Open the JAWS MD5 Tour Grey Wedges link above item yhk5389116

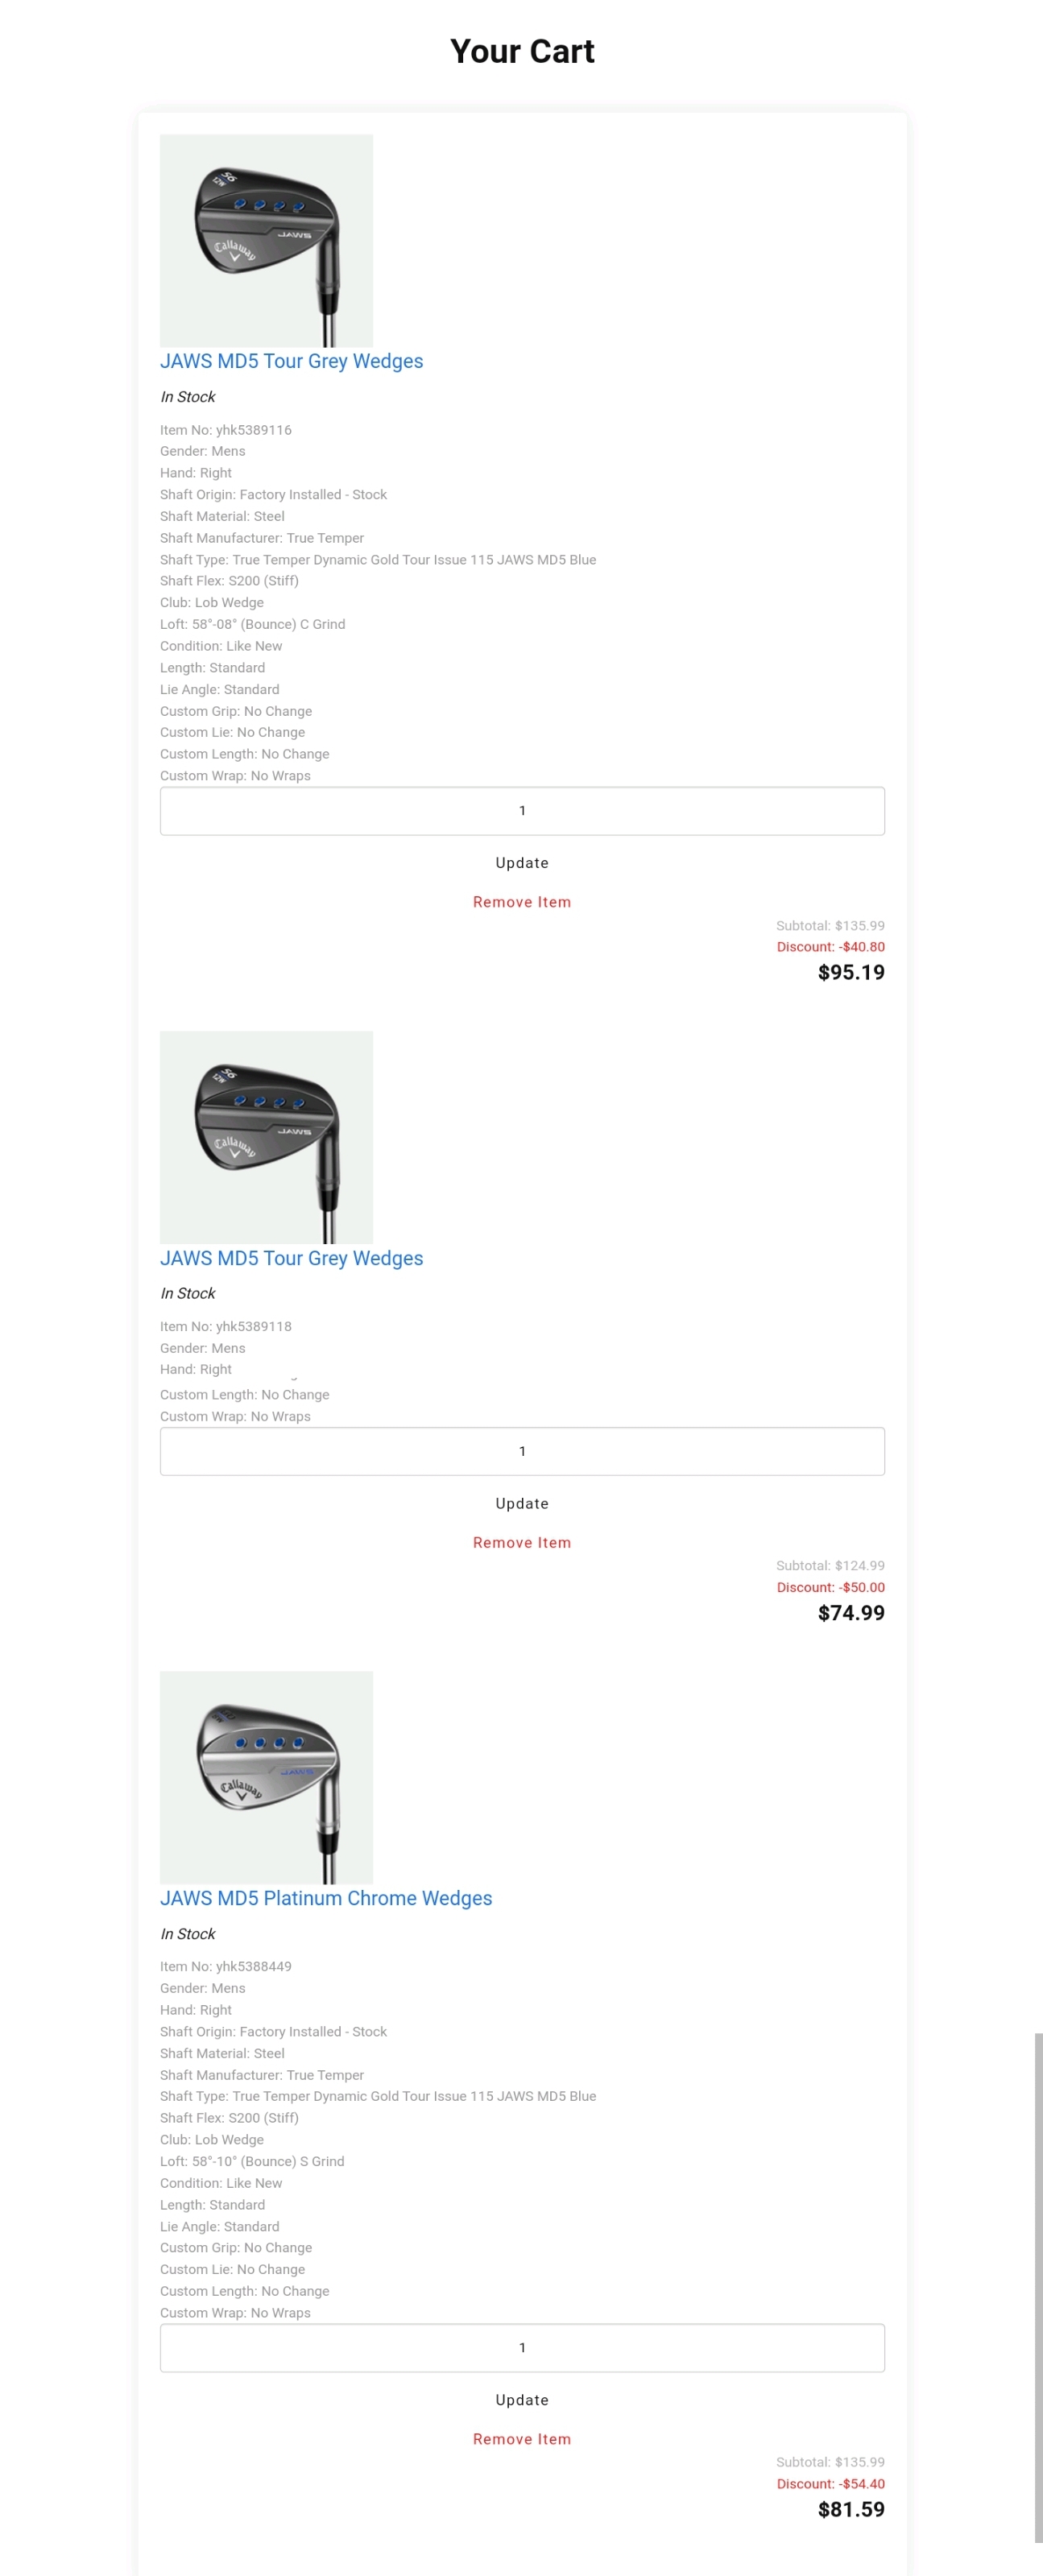pos(291,361)
